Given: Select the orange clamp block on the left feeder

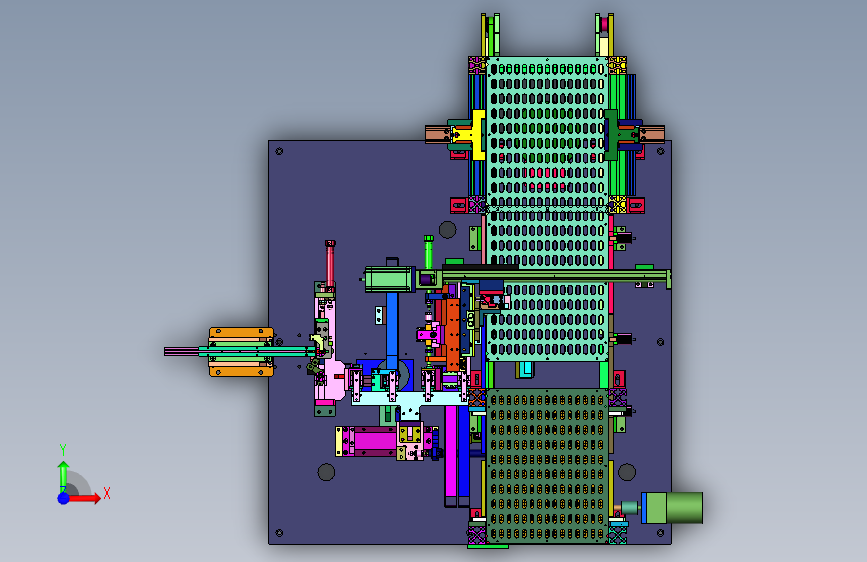Looking at the screenshot, I should click(x=241, y=352).
